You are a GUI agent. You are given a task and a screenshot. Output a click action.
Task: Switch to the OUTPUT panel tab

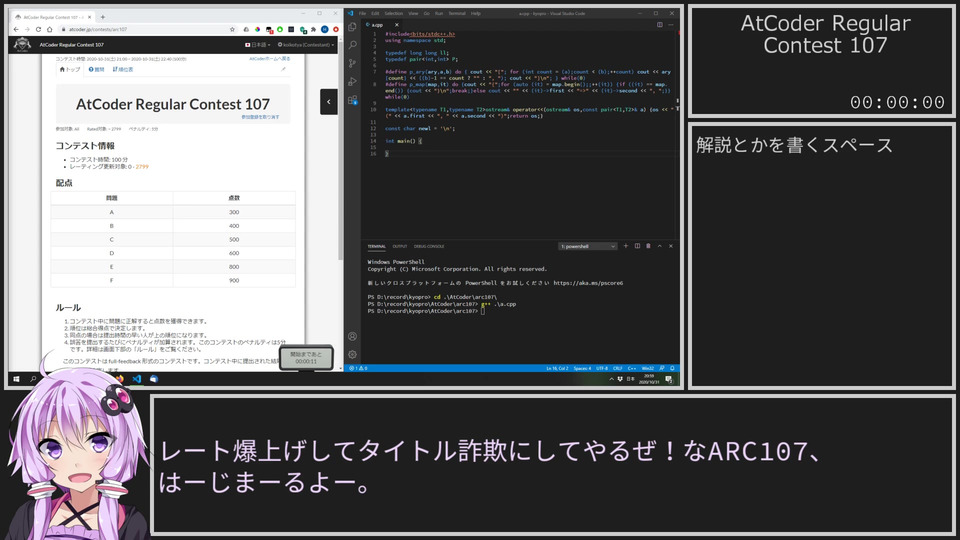(x=400, y=246)
